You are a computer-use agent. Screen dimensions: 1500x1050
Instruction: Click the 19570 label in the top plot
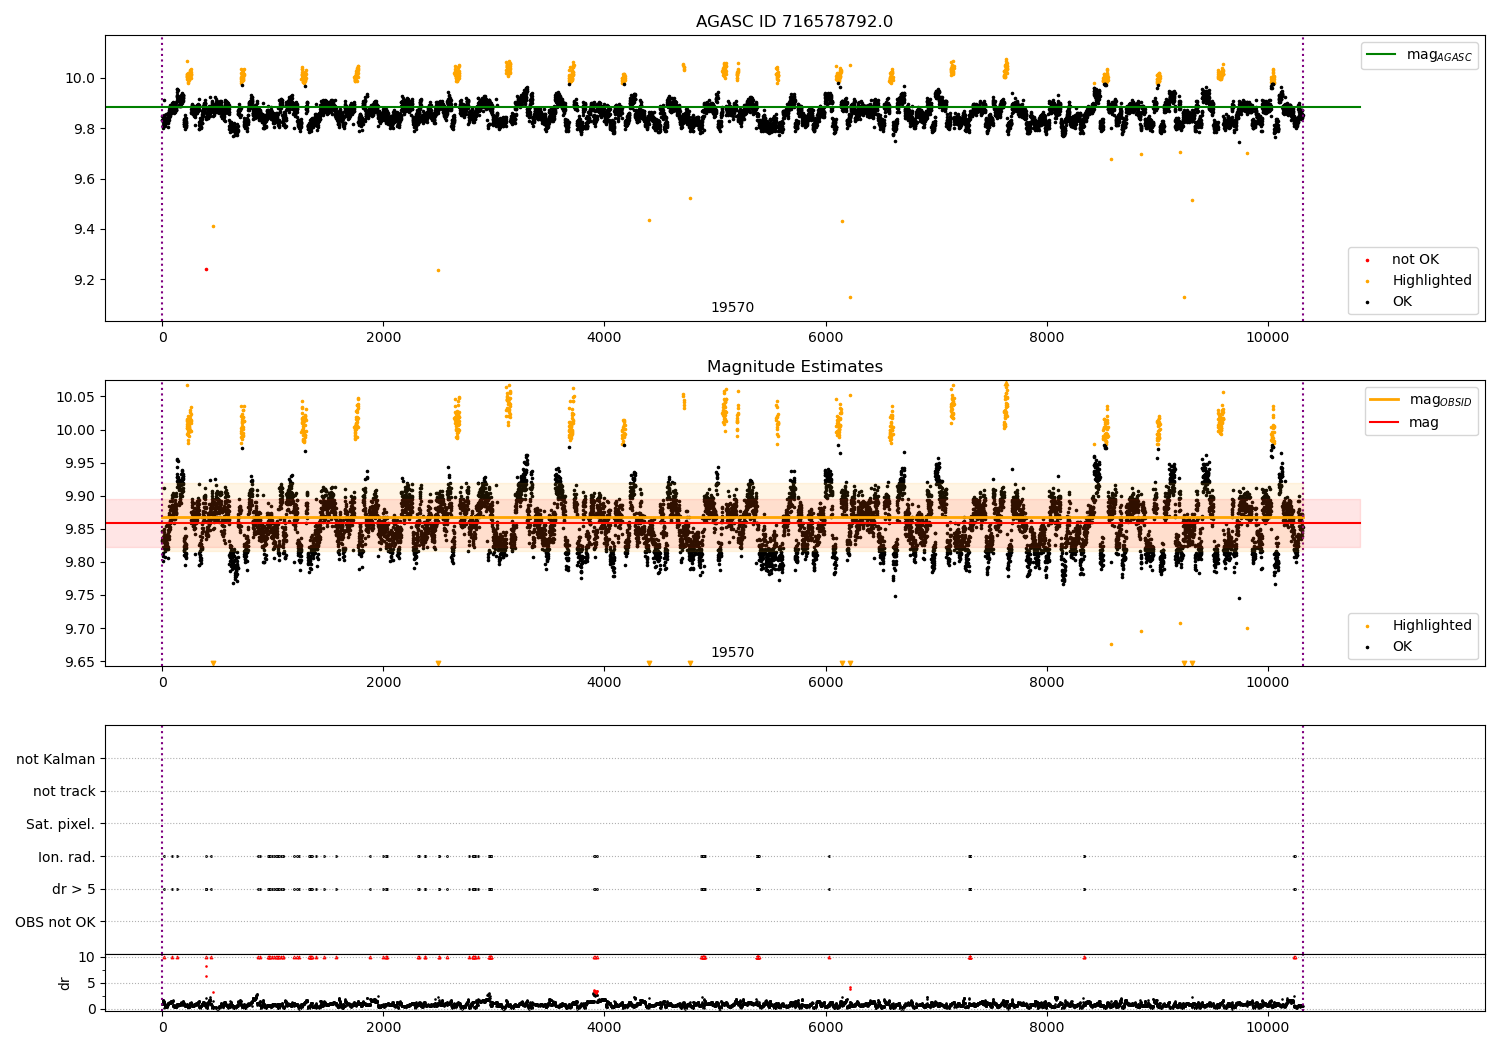coord(732,308)
